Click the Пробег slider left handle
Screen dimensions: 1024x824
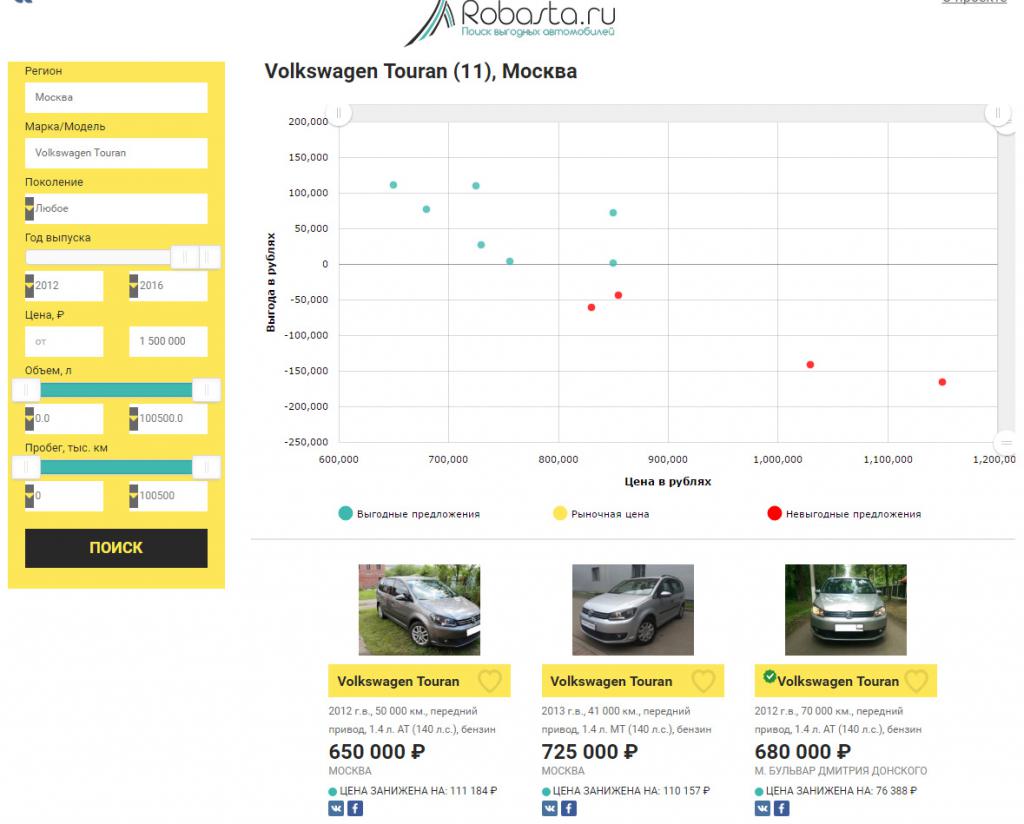pyautogui.click(x=26, y=467)
